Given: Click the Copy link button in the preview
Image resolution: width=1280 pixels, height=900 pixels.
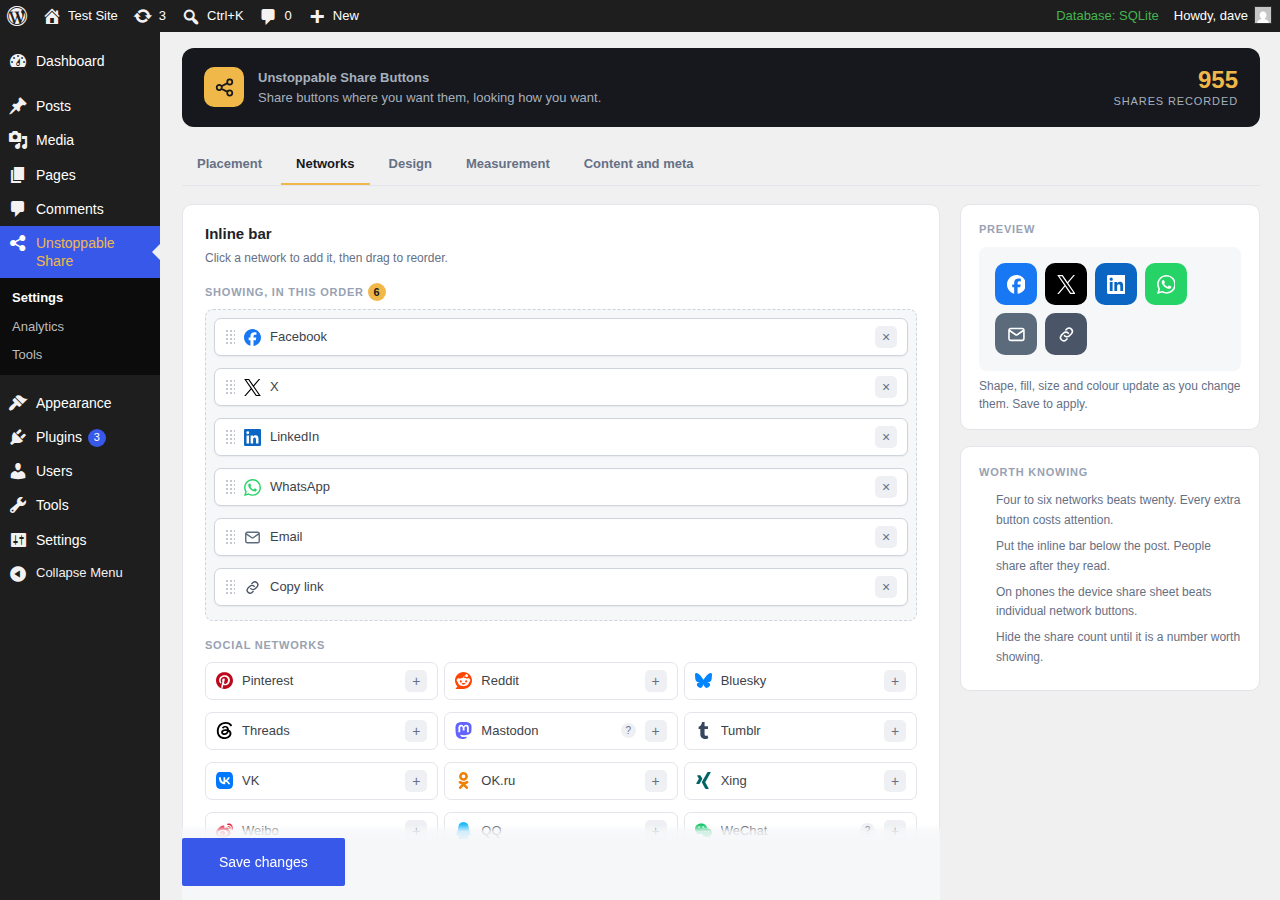Looking at the screenshot, I should 1066,334.
